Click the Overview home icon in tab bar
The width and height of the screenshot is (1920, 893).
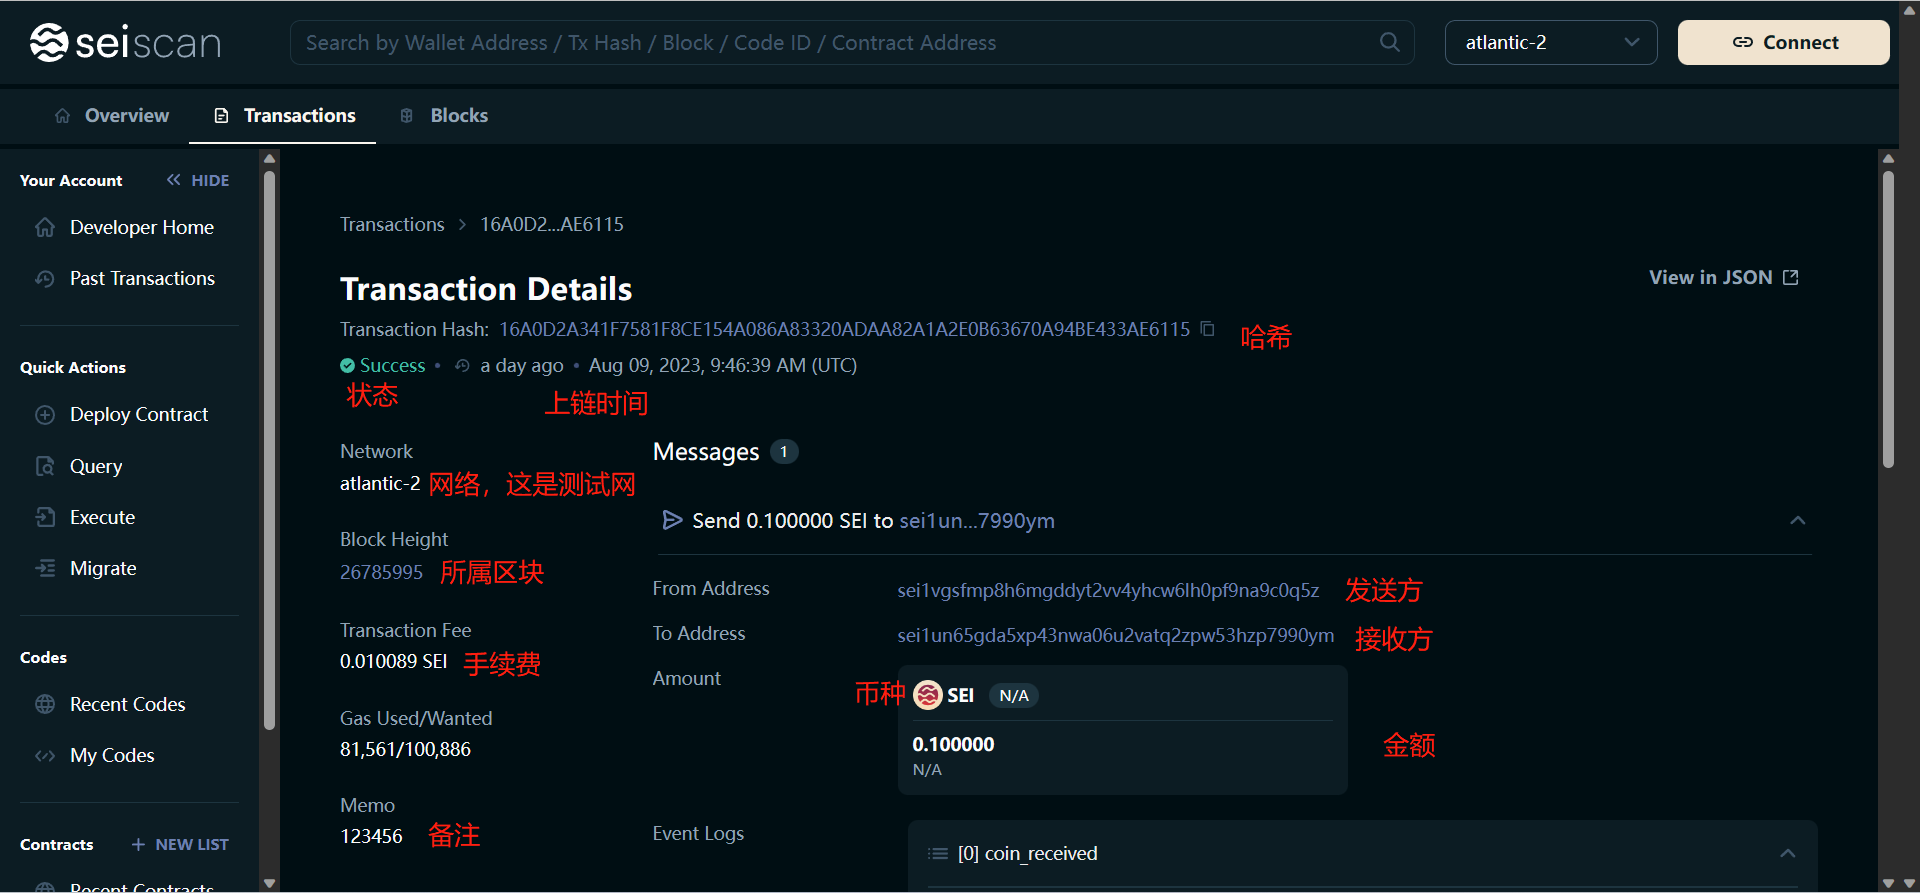point(62,115)
